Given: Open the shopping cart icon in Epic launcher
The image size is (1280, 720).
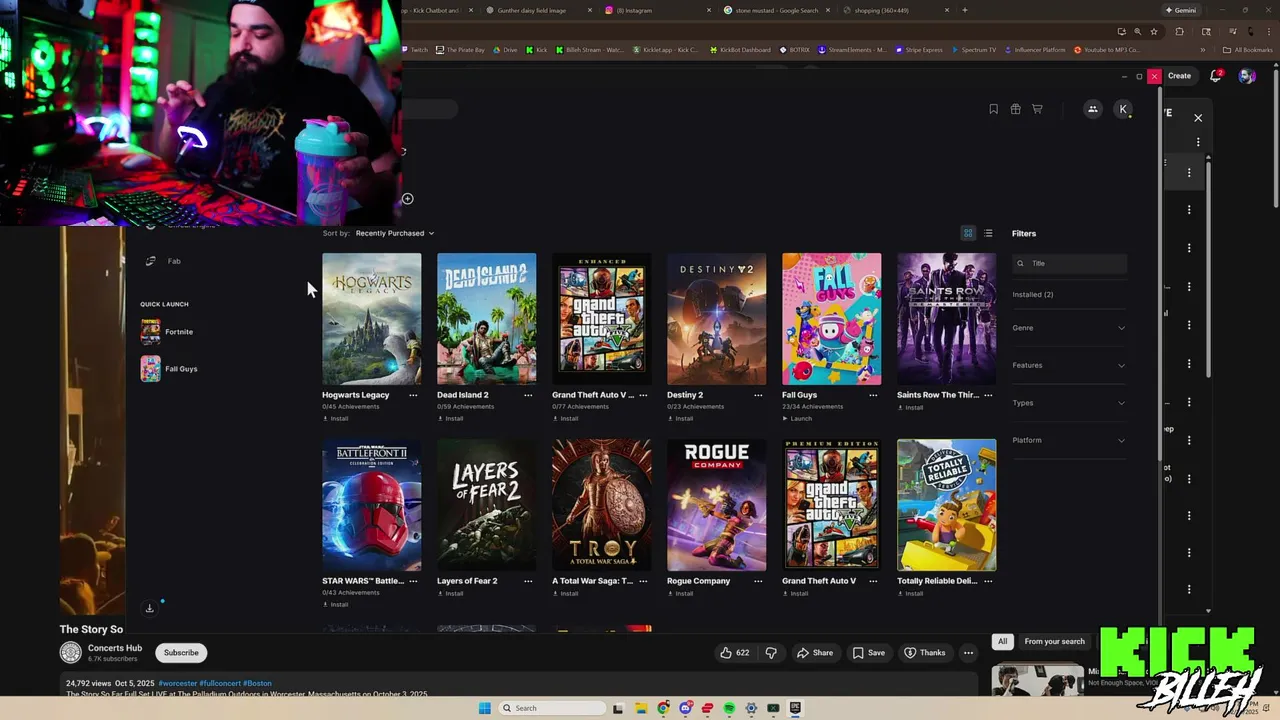Looking at the screenshot, I should point(1037,109).
